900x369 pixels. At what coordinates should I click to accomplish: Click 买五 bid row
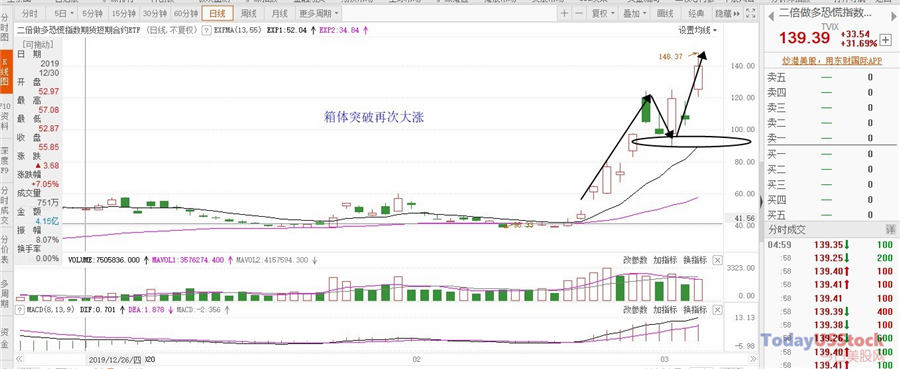click(x=832, y=215)
